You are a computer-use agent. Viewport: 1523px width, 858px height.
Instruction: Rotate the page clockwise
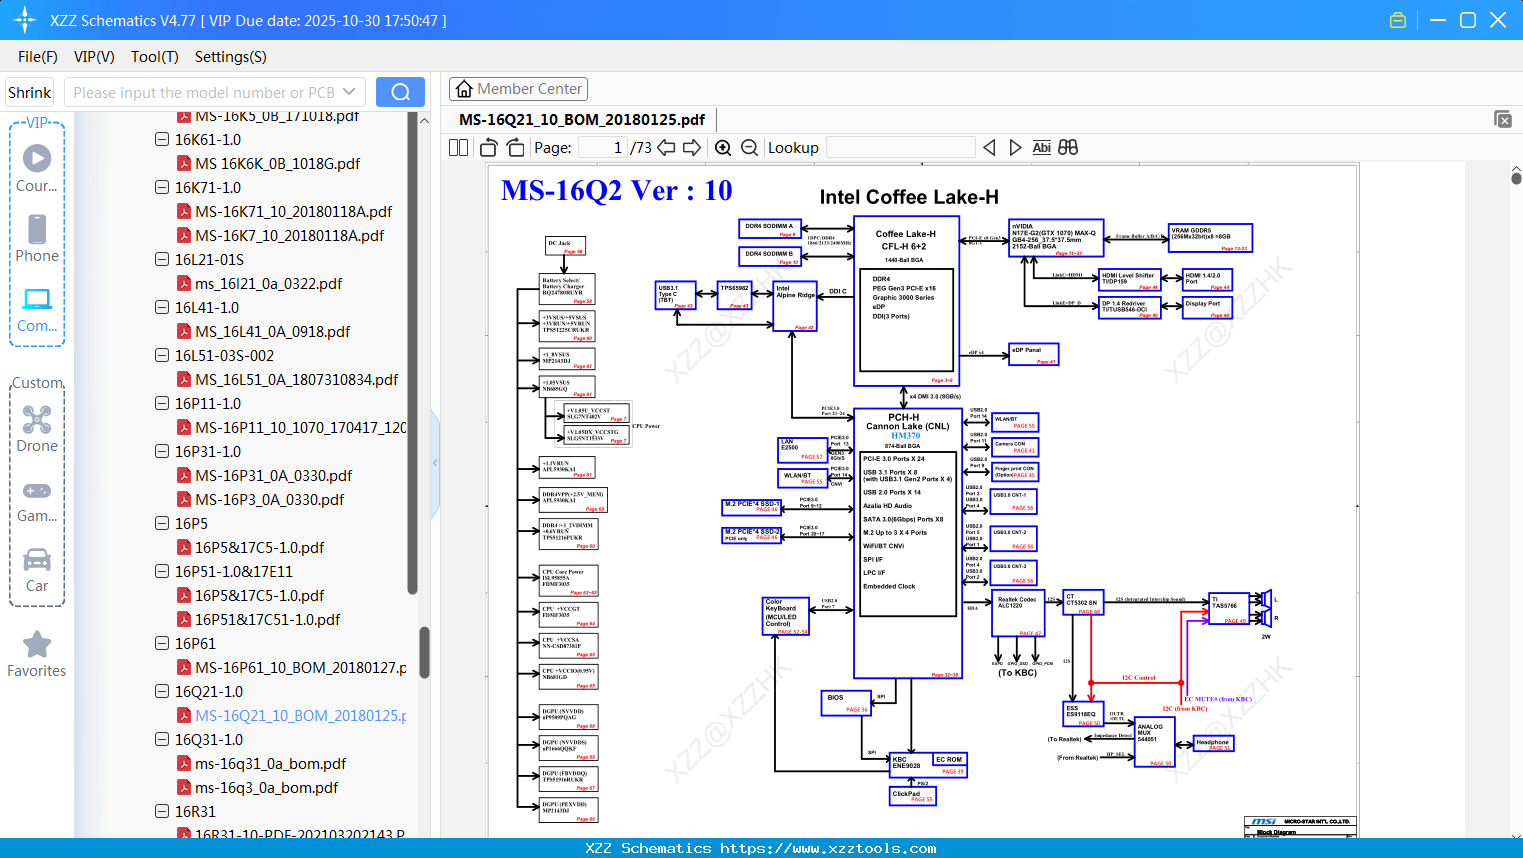tap(515, 148)
